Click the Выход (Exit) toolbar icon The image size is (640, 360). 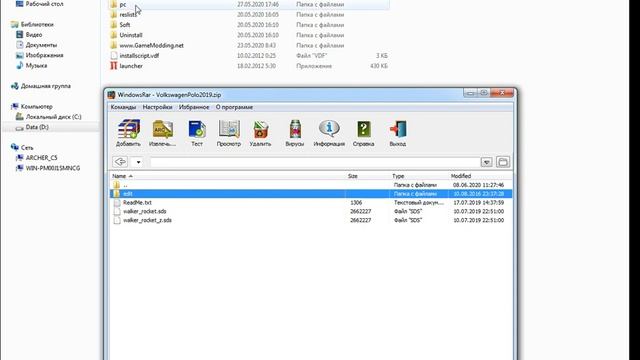[398, 133]
